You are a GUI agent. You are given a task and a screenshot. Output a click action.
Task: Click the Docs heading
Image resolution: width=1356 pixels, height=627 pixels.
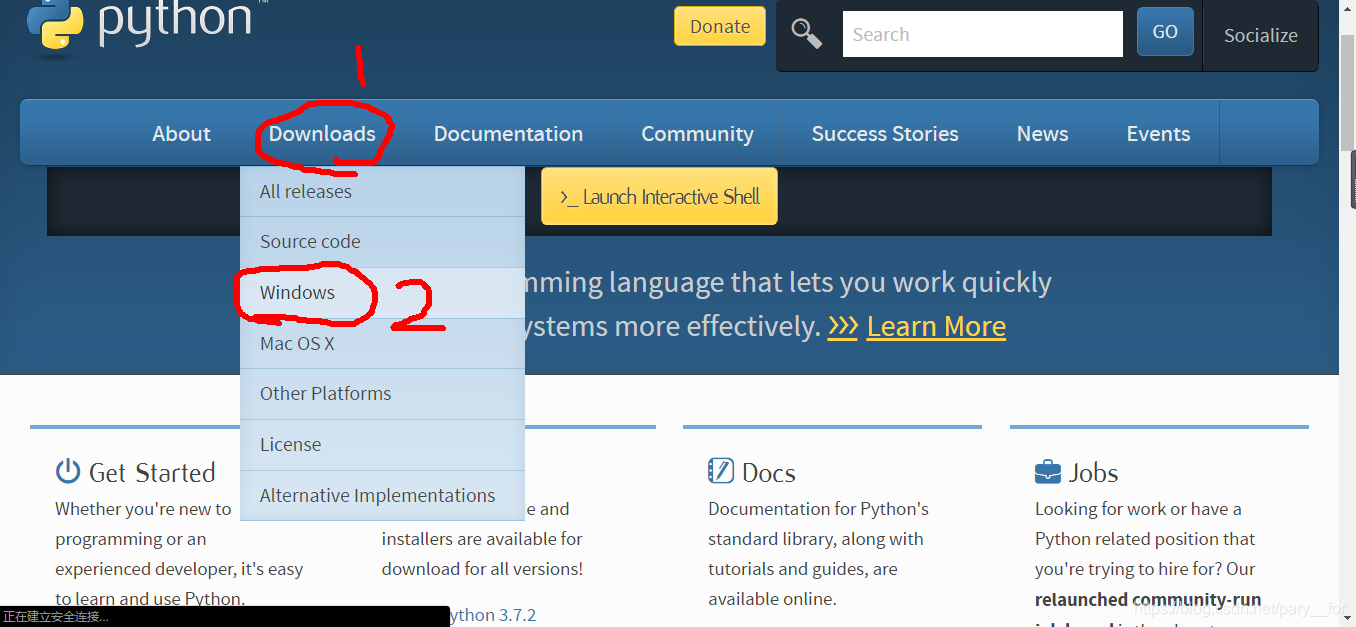[768, 472]
